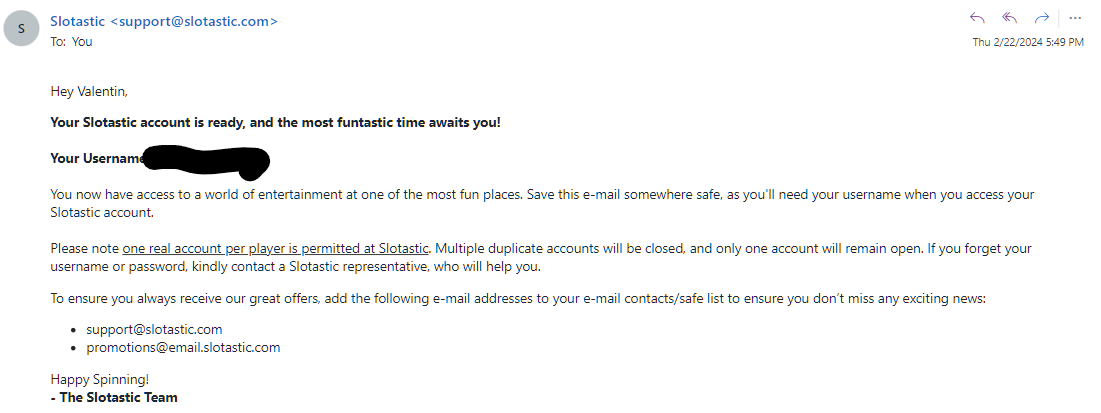Click the Reply All double-arrow icon
Viewport: 1101px width, 413px height.
pyautogui.click(x=1010, y=18)
